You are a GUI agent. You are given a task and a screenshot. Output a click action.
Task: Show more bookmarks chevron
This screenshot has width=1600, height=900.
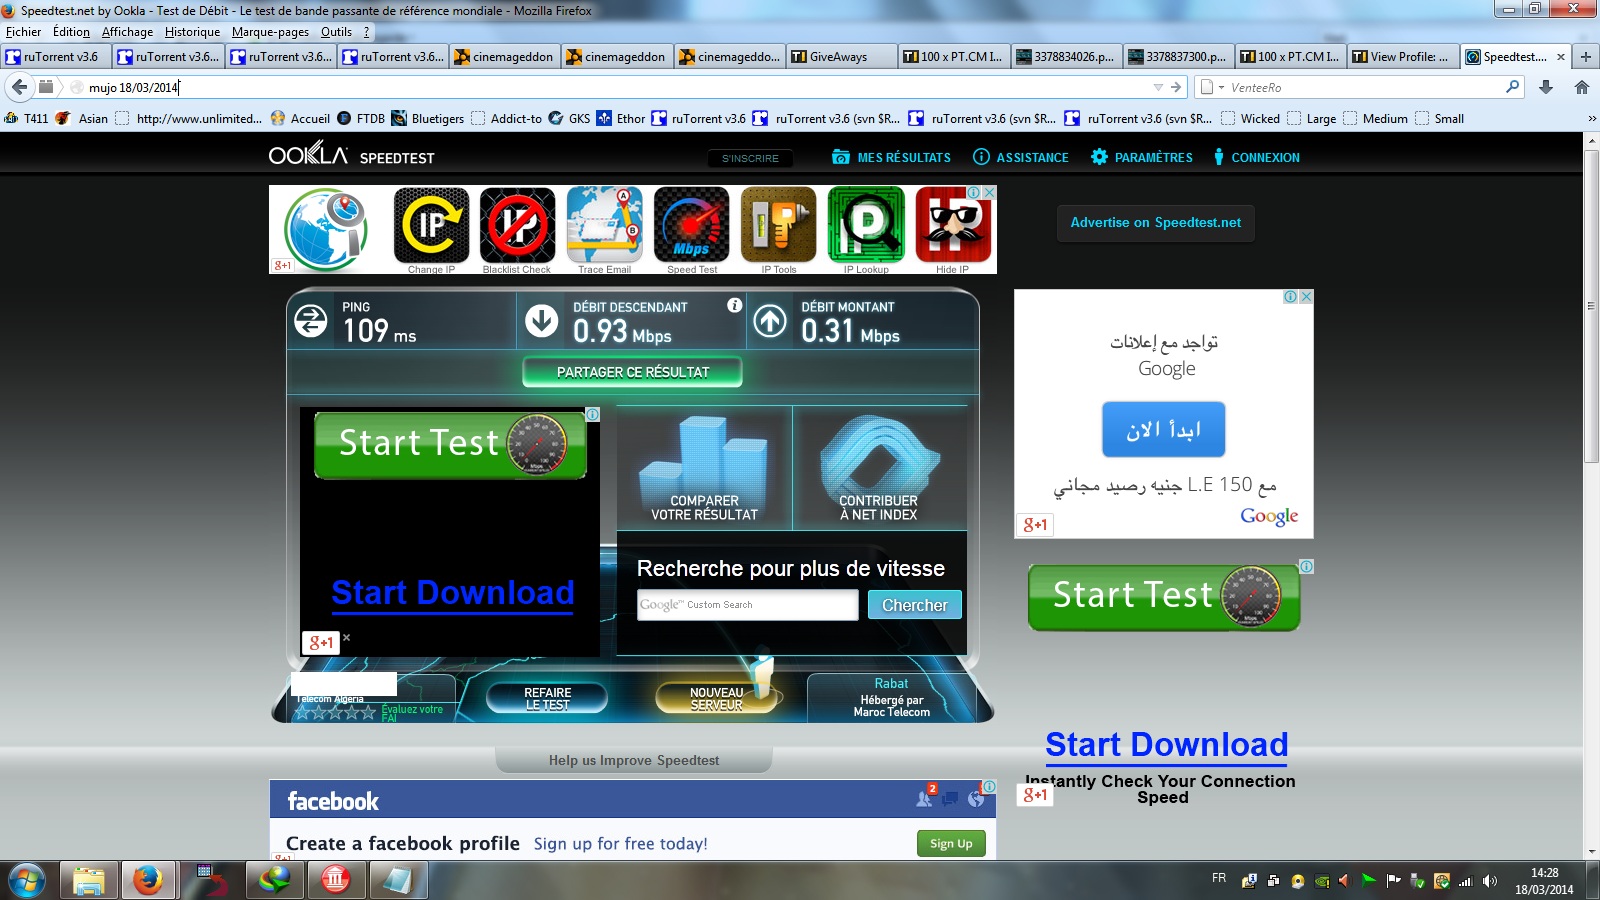coord(1592,118)
